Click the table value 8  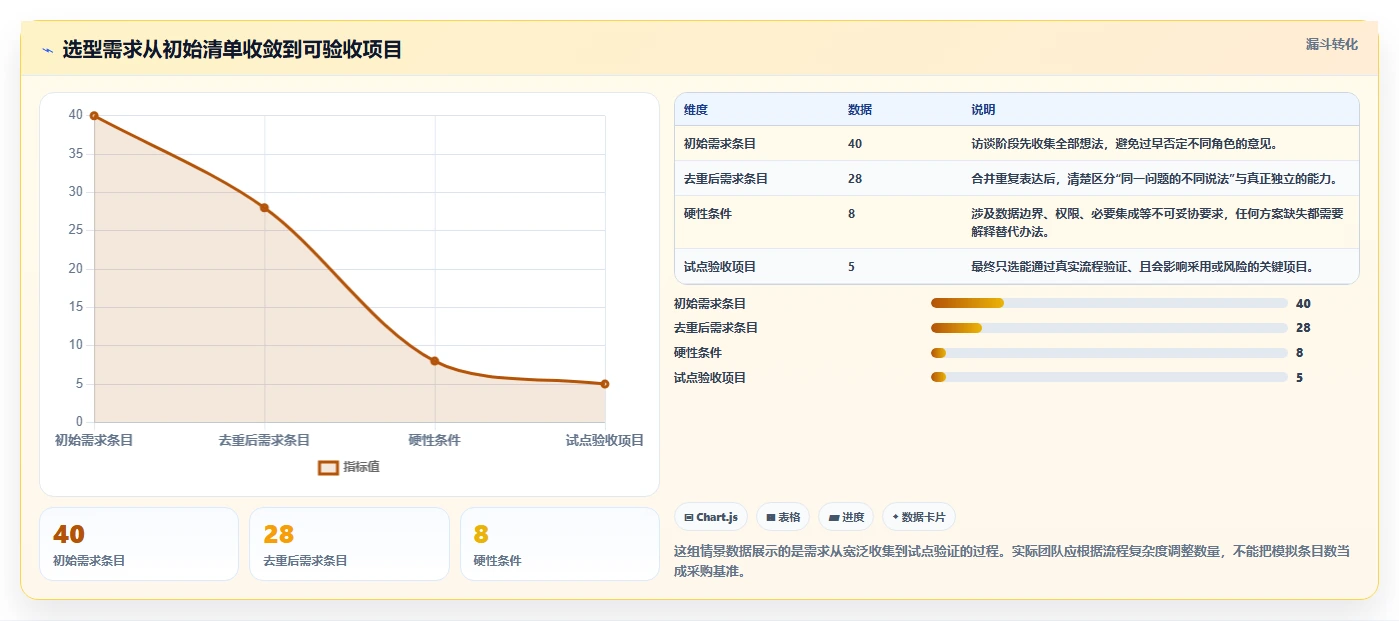click(851, 213)
